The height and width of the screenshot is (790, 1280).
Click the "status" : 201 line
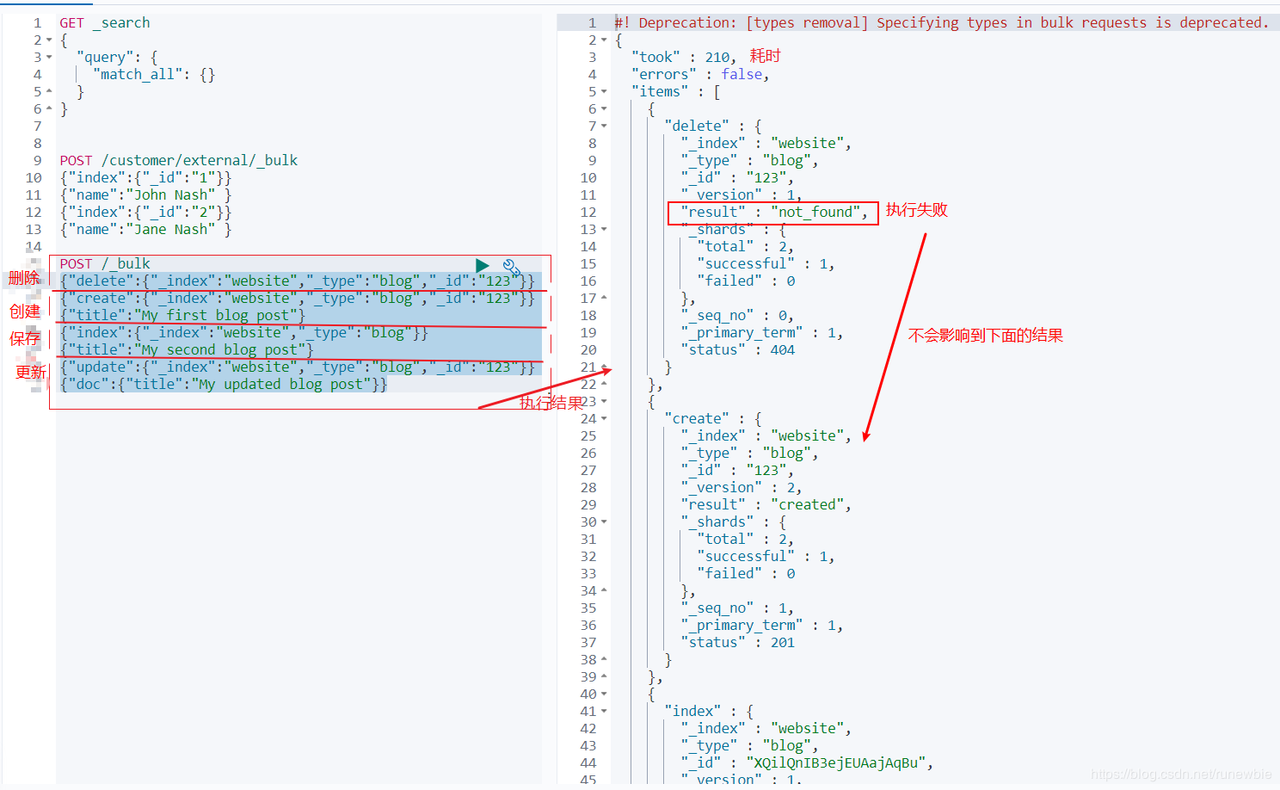pos(738,642)
